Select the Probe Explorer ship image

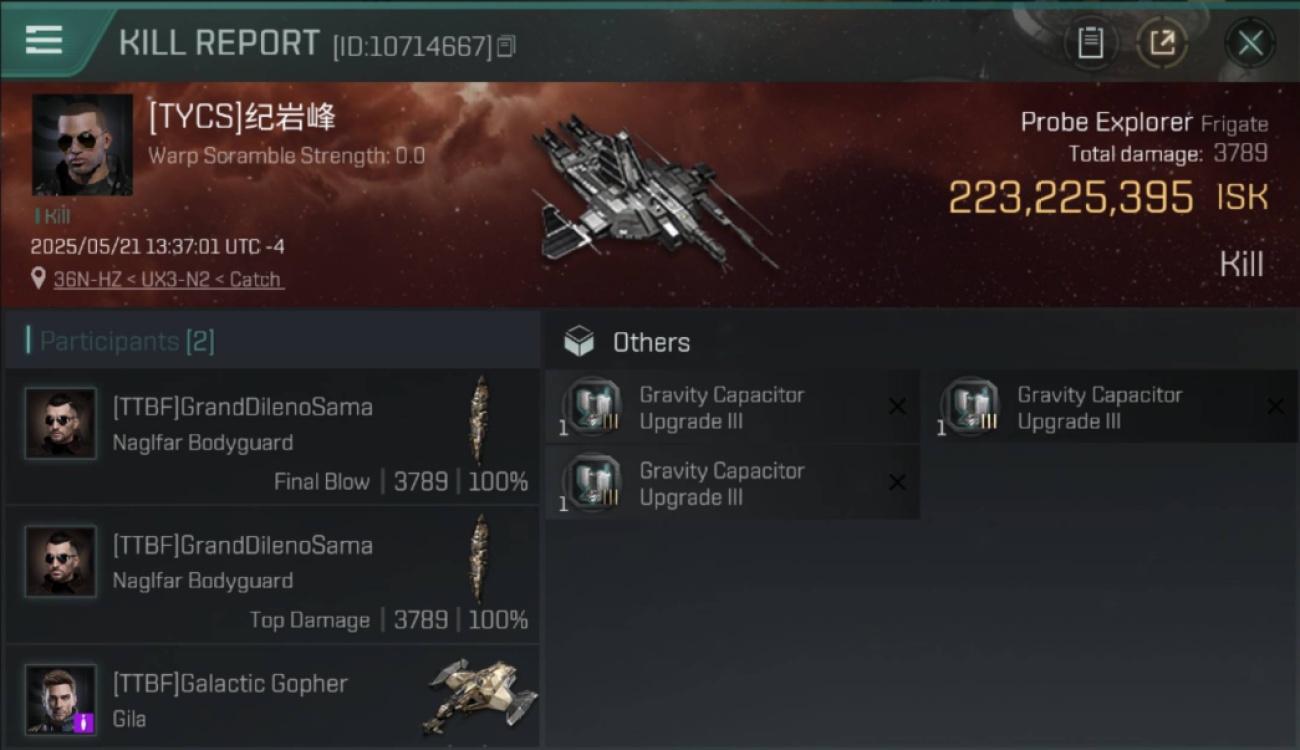(x=650, y=192)
